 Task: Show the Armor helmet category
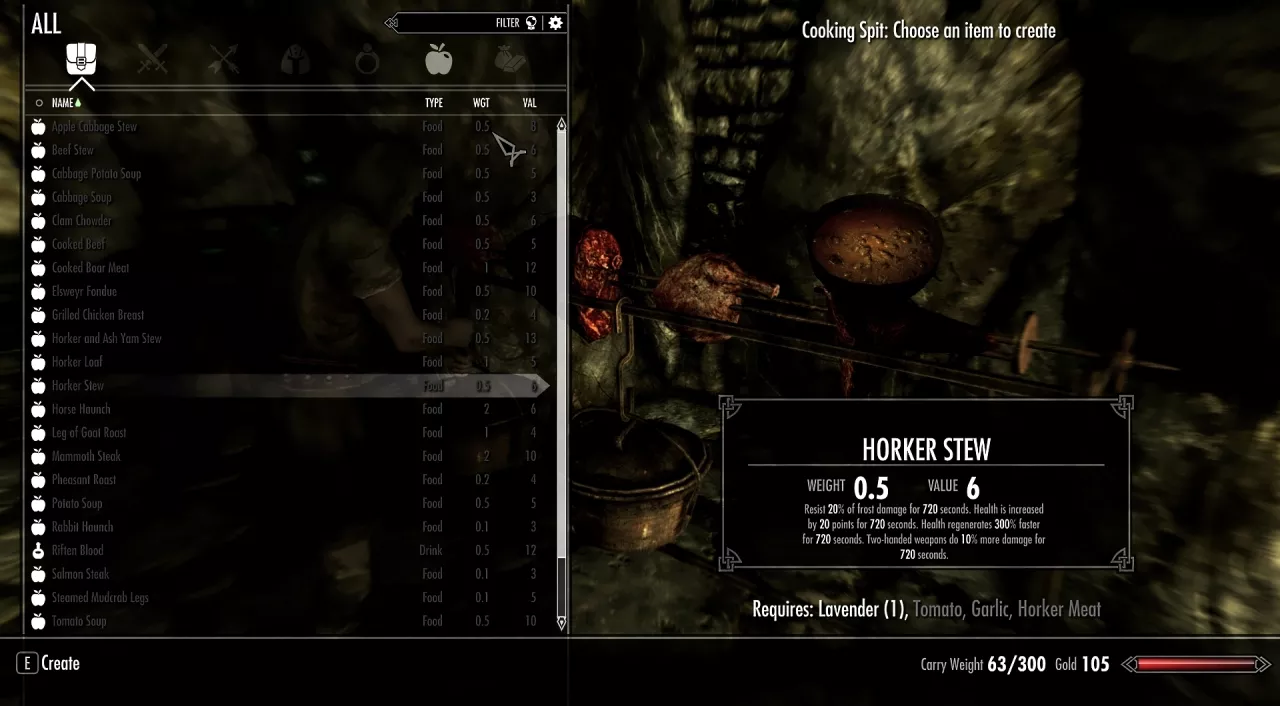[295, 60]
